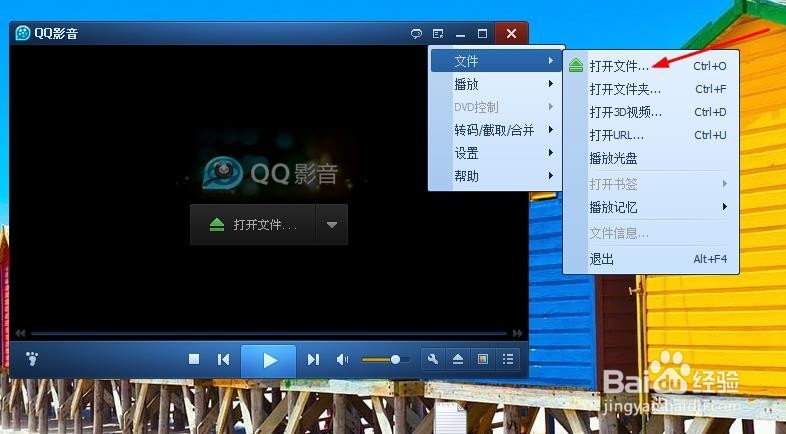Click the rewind arrows beside progress bar
The width and height of the screenshot is (786, 434).
click(x=20, y=333)
